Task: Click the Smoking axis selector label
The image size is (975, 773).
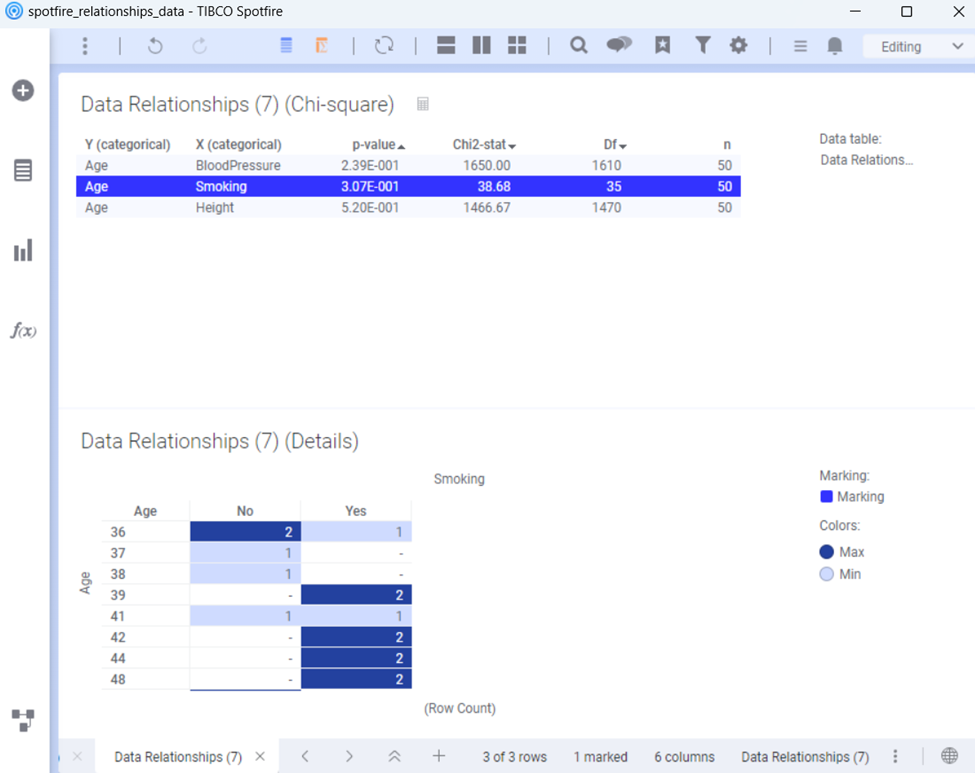Action: click(459, 479)
